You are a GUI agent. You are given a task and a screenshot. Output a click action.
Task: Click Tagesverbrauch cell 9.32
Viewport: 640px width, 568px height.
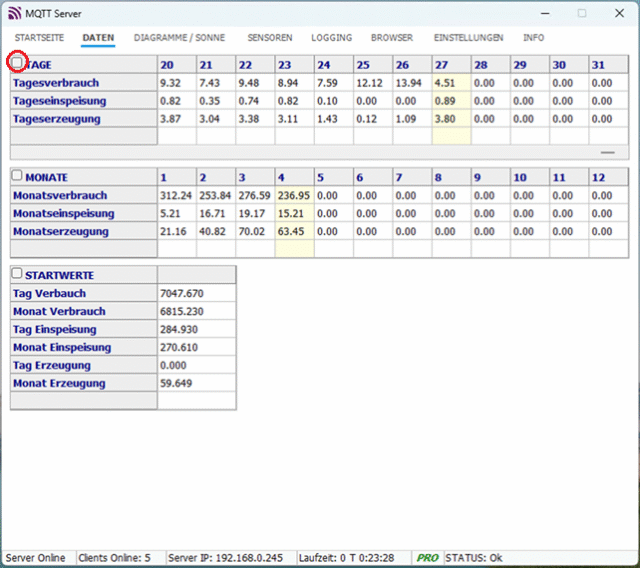[x=177, y=83]
